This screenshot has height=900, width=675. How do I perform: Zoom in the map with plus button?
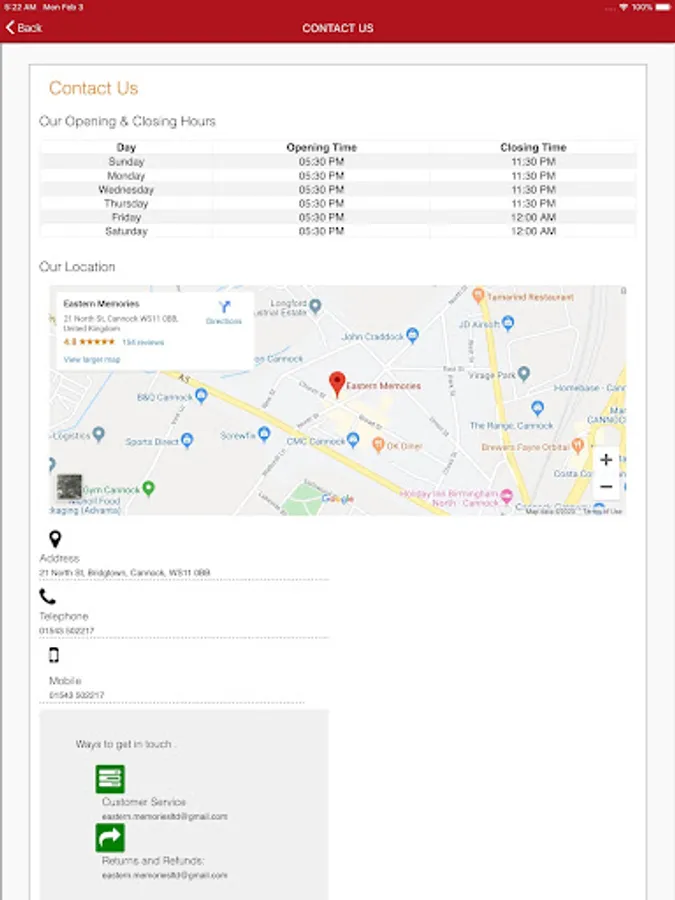point(606,460)
